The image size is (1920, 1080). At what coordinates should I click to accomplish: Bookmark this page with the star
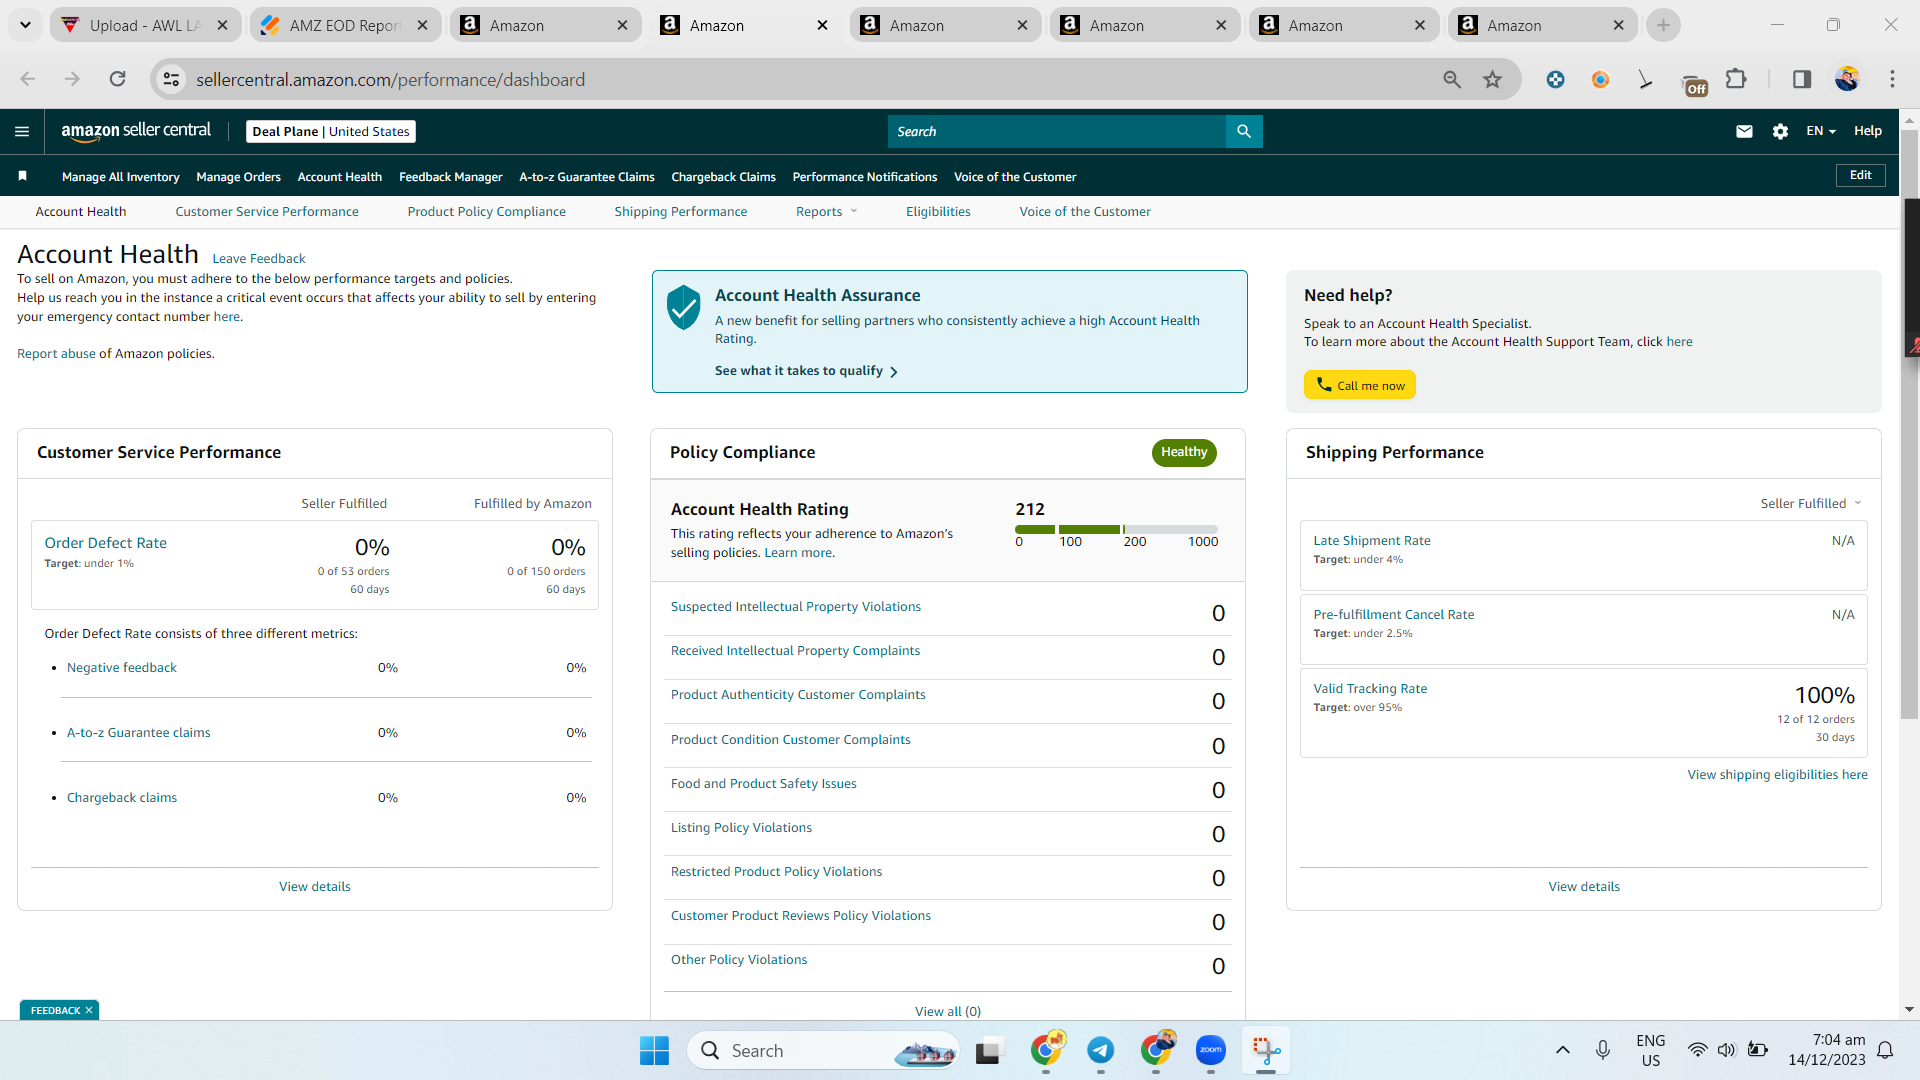pyautogui.click(x=1492, y=79)
